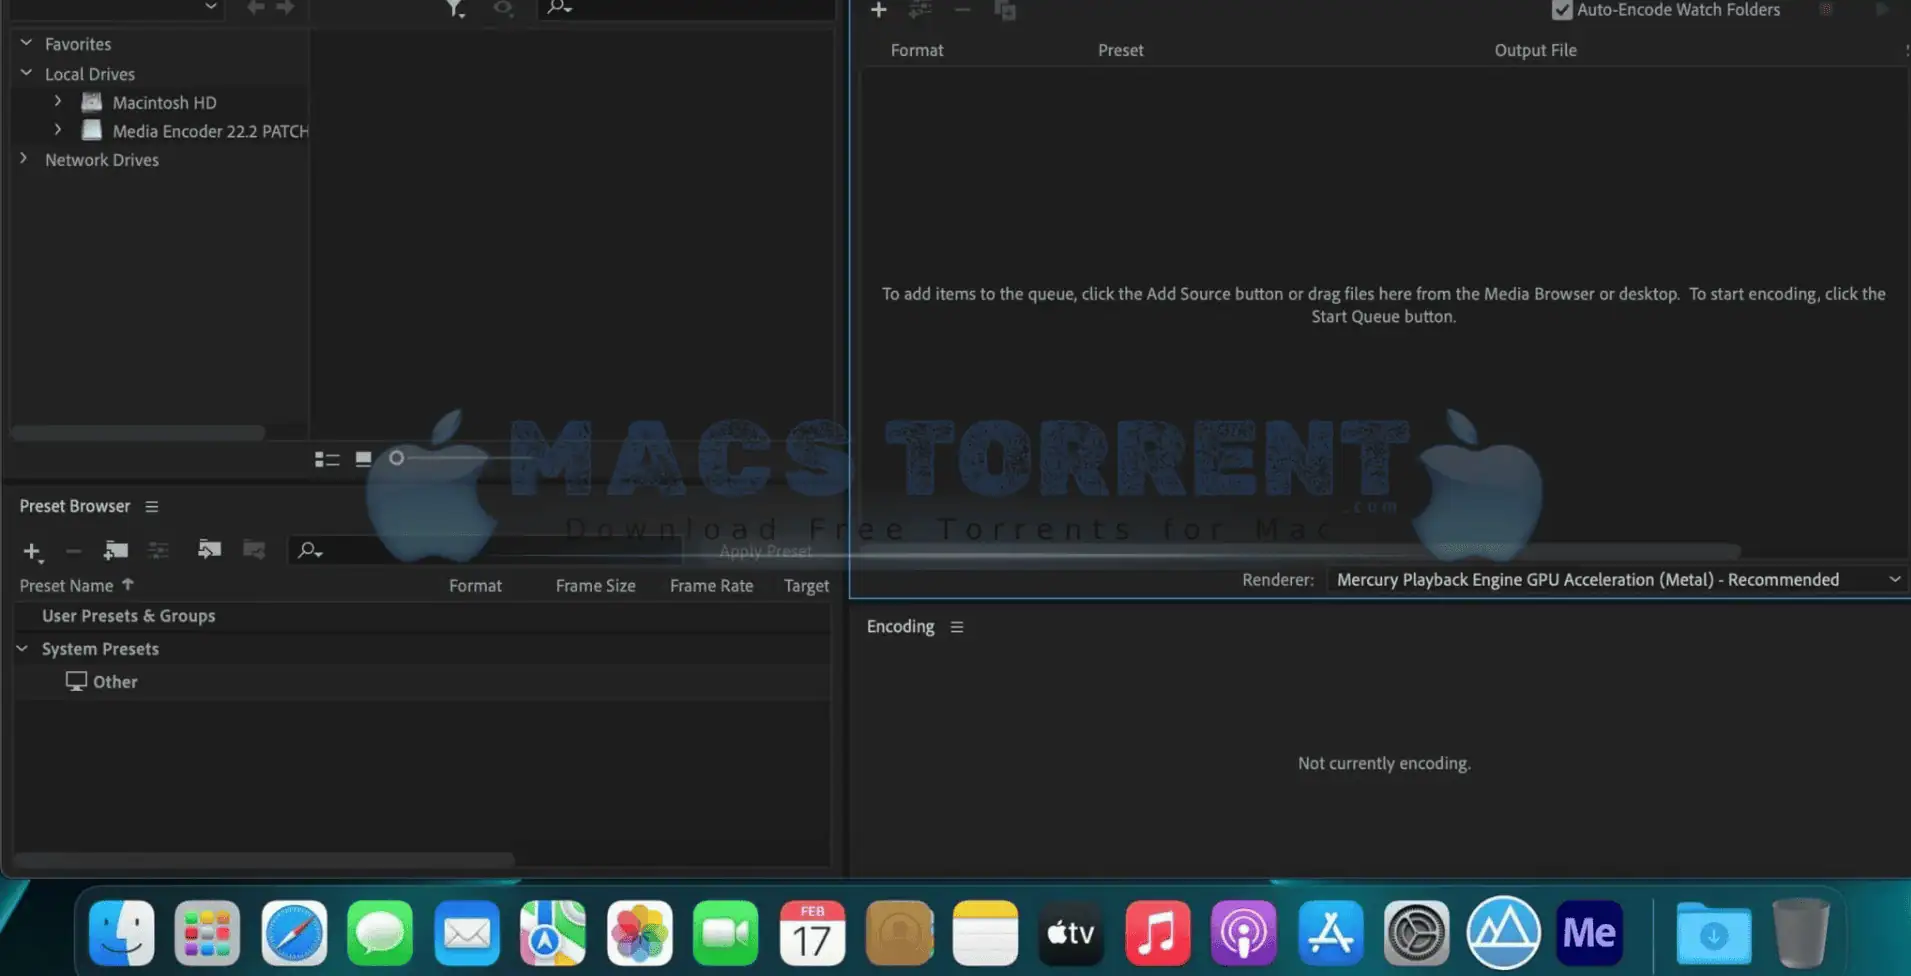Click the Frame Rate column header
The height and width of the screenshot is (976, 1911).
click(x=711, y=586)
